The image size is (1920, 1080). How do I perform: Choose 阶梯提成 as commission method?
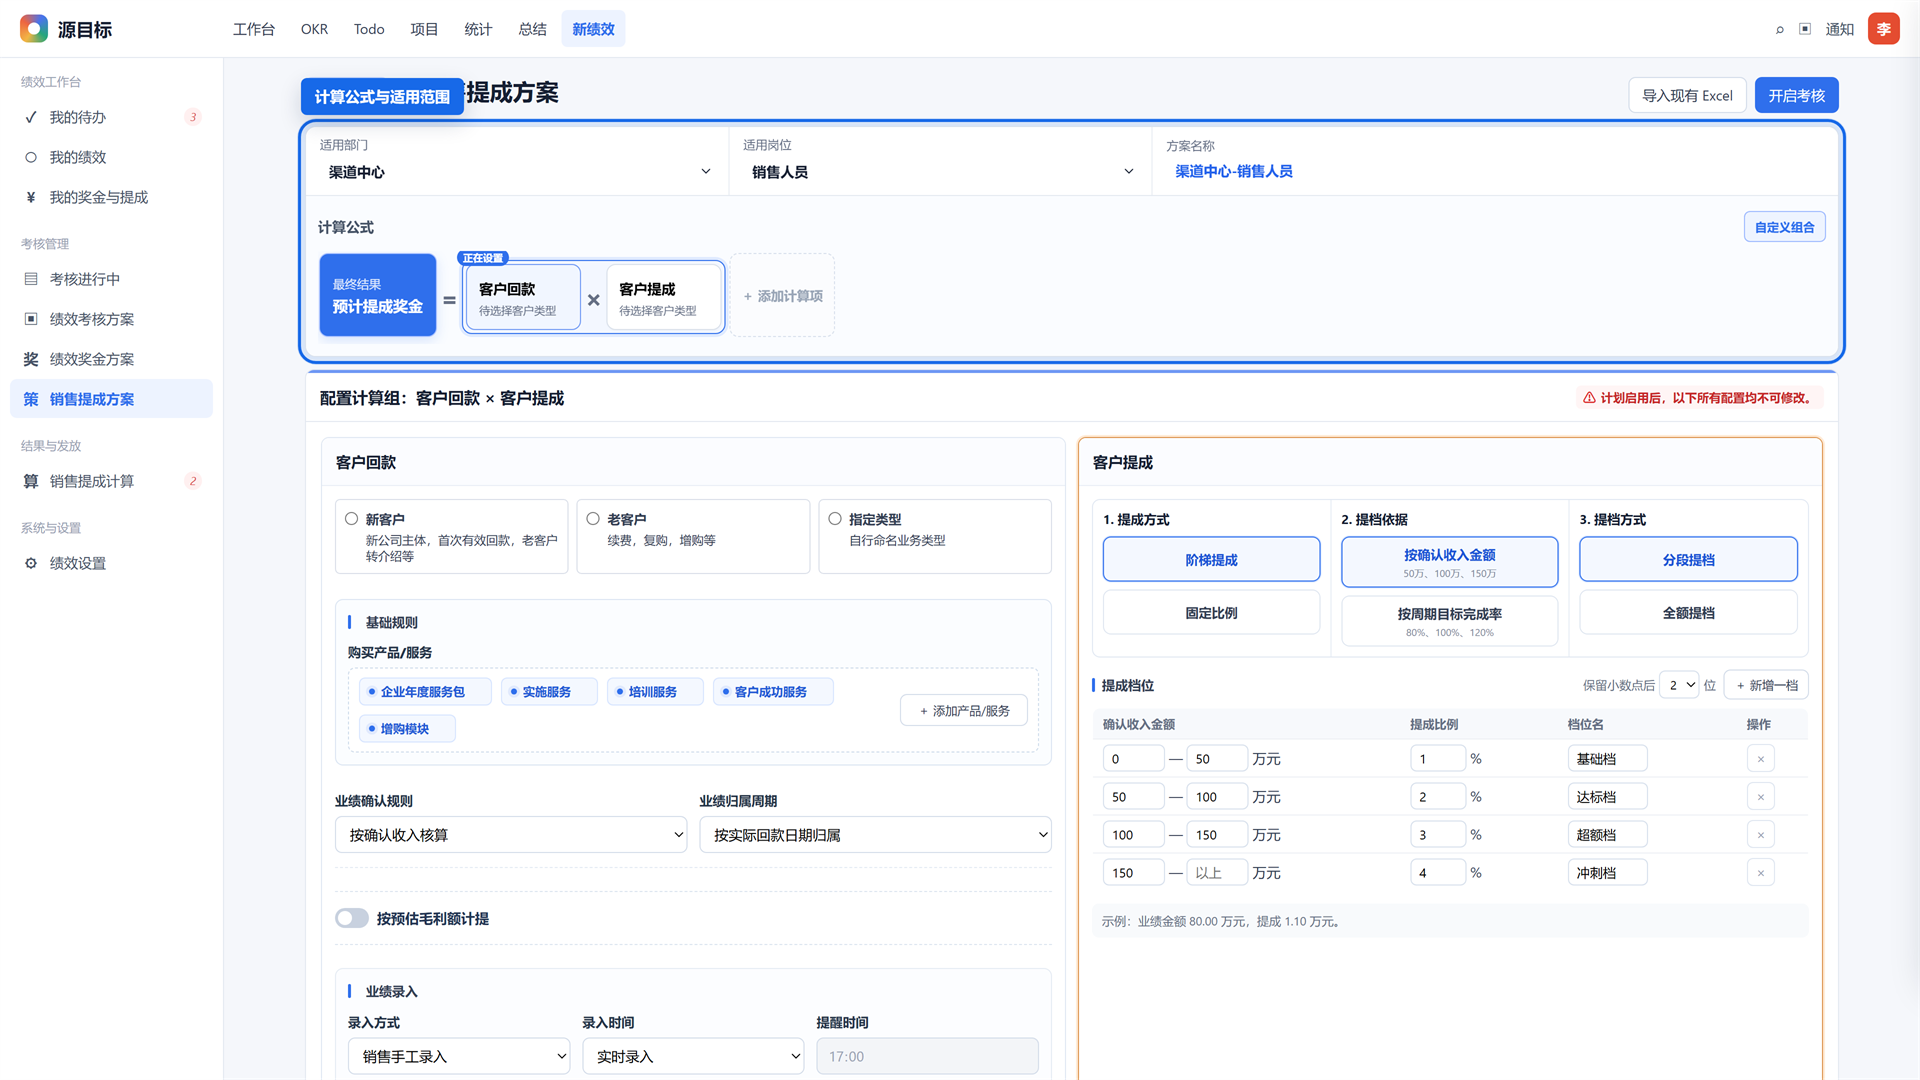[1211, 560]
